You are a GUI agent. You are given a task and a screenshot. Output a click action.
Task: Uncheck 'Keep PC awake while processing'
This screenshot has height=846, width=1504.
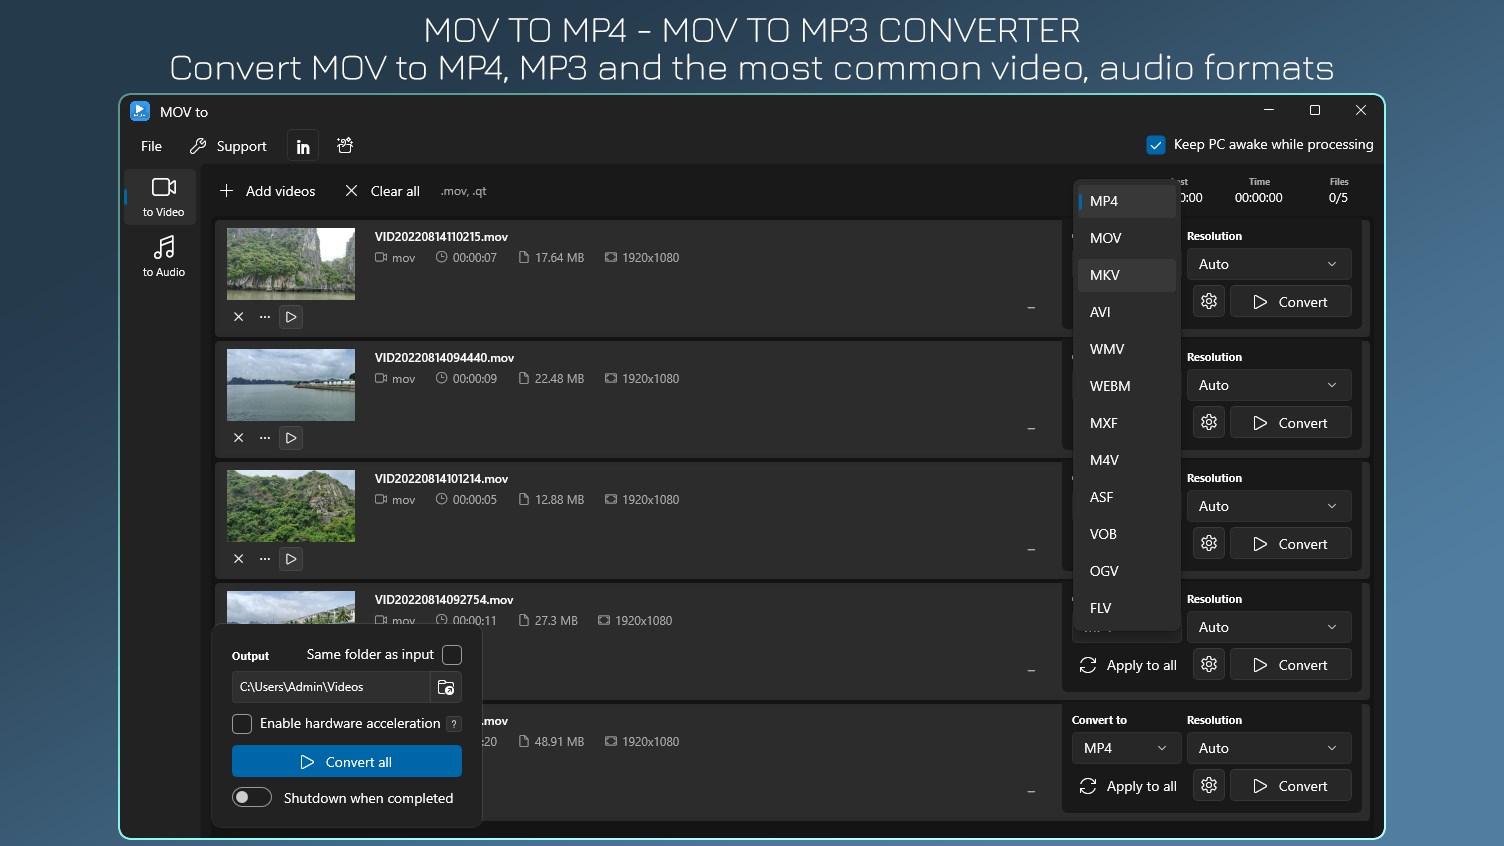pos(1156,144)
